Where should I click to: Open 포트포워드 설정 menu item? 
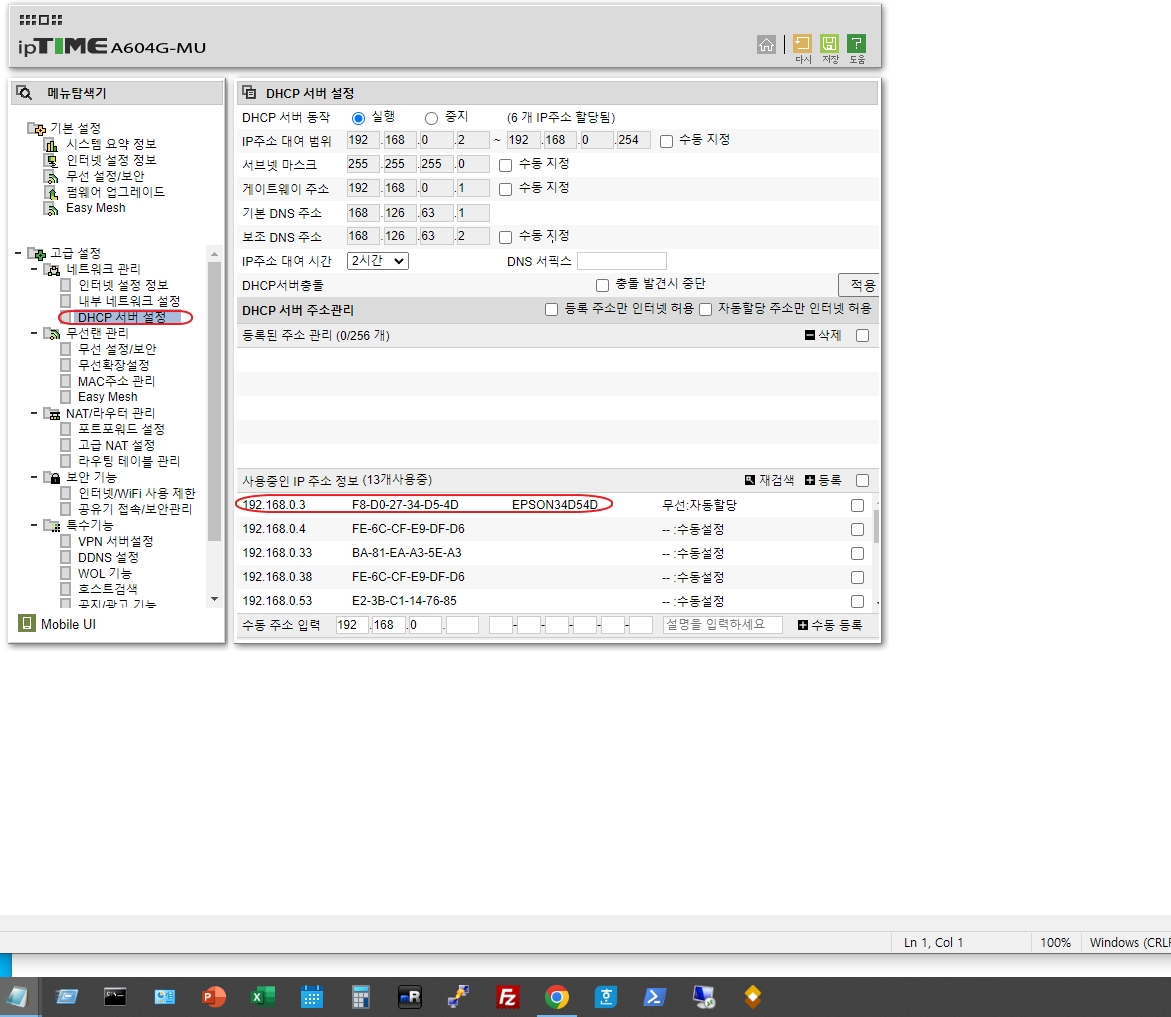coord(120,429)
